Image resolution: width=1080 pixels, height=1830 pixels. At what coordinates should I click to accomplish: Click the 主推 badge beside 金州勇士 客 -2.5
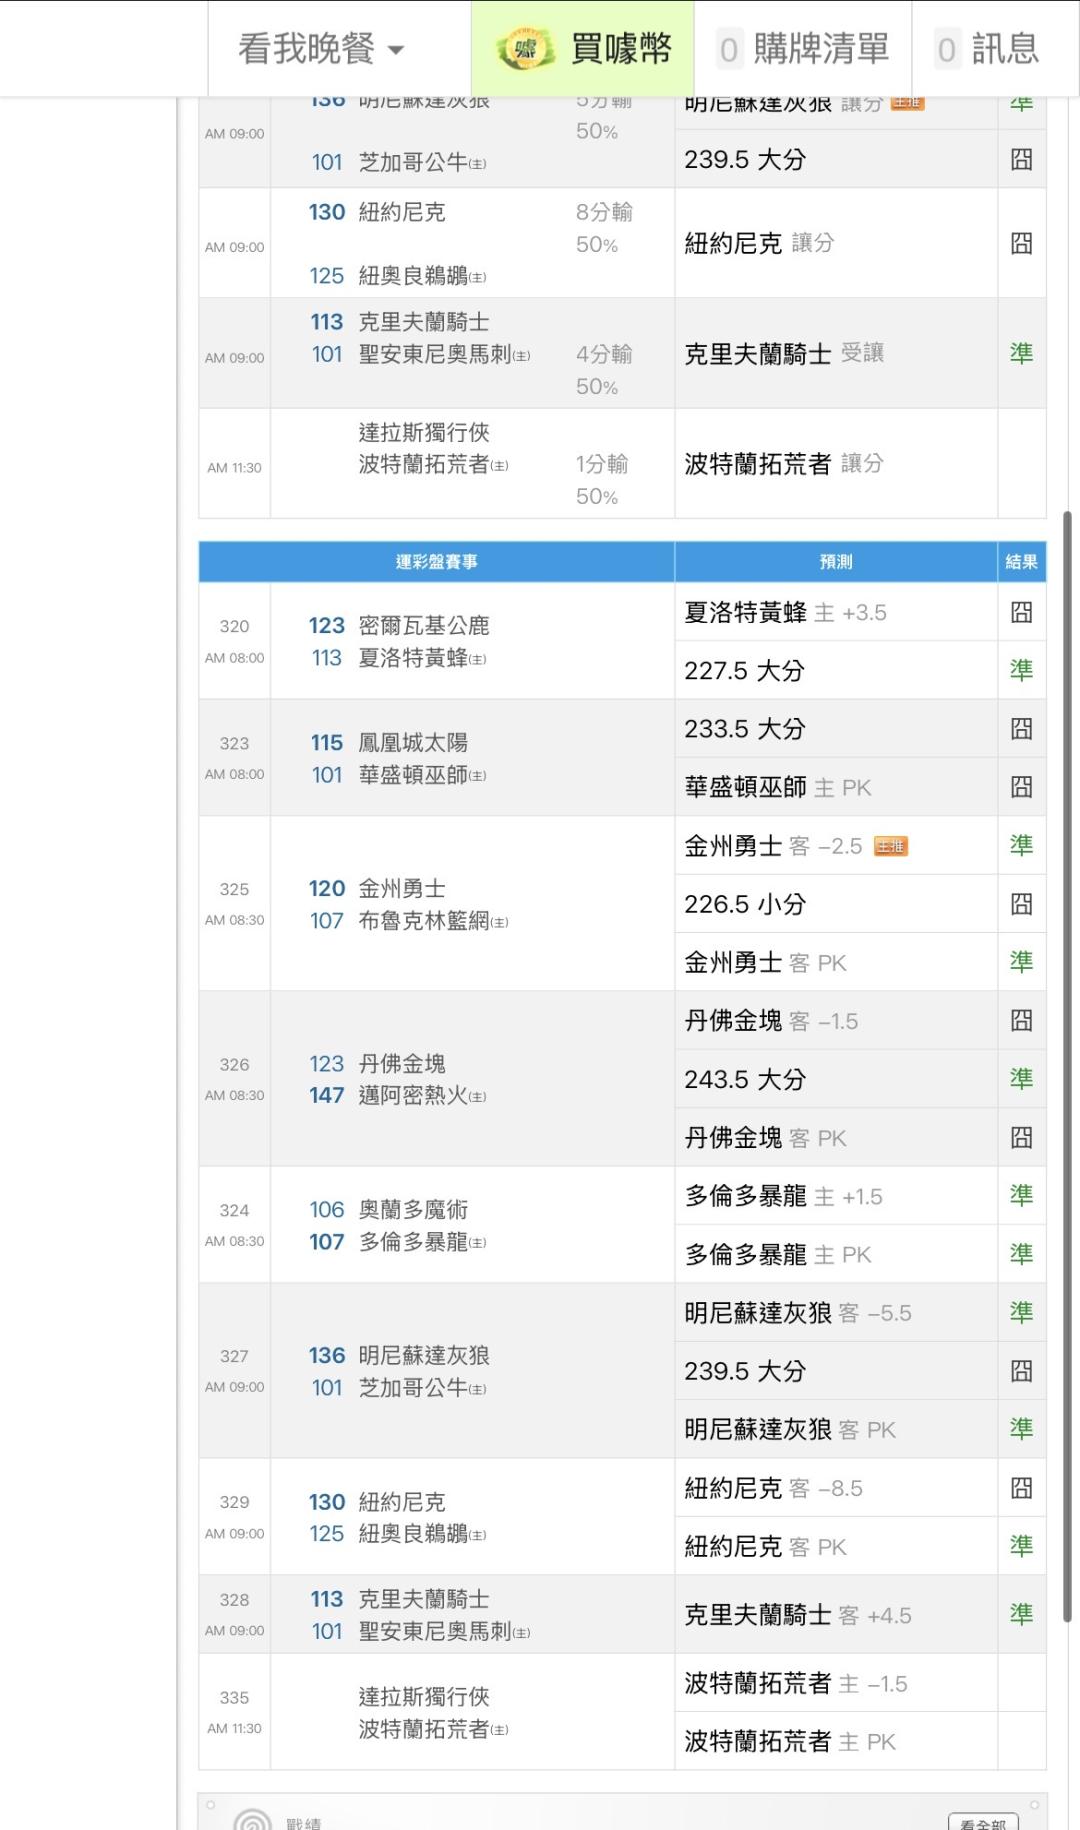point(890,847)
